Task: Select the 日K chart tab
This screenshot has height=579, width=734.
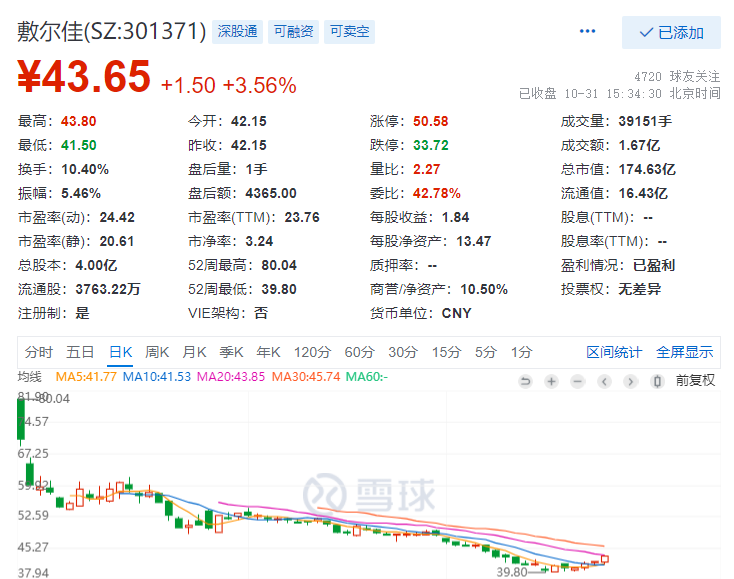Action: [120, 352]
